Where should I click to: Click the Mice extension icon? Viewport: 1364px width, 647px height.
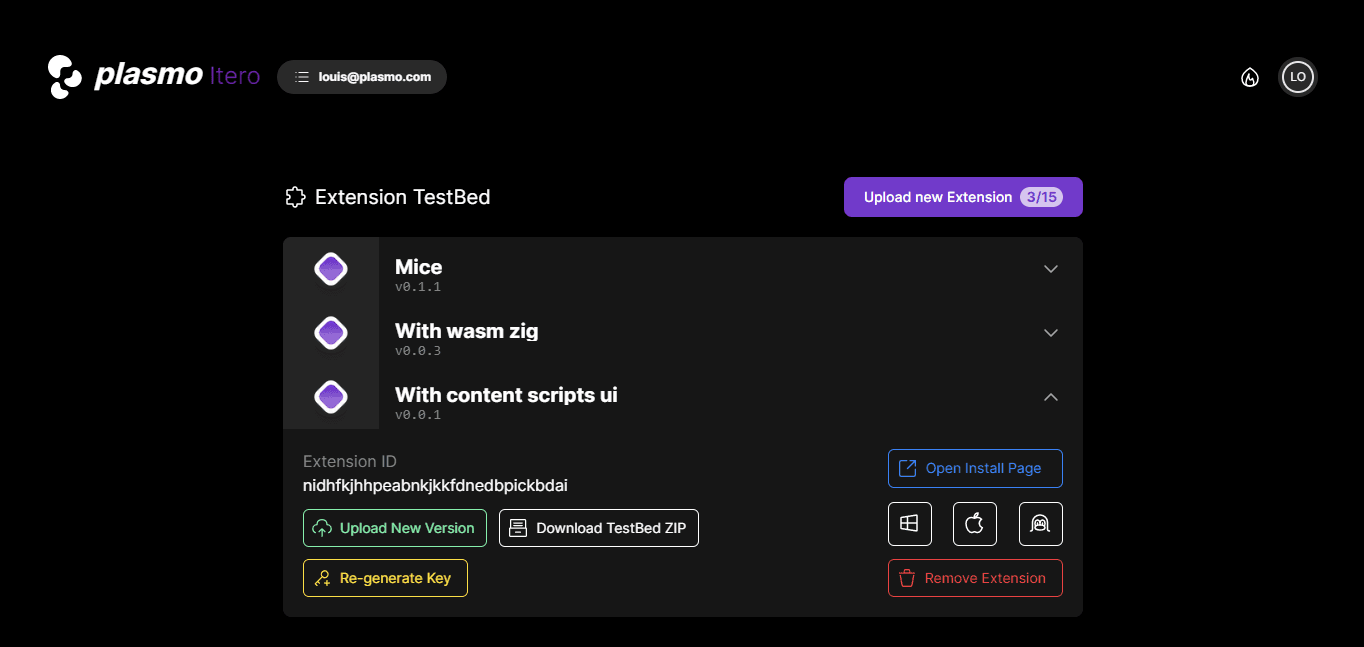point(331,269)
